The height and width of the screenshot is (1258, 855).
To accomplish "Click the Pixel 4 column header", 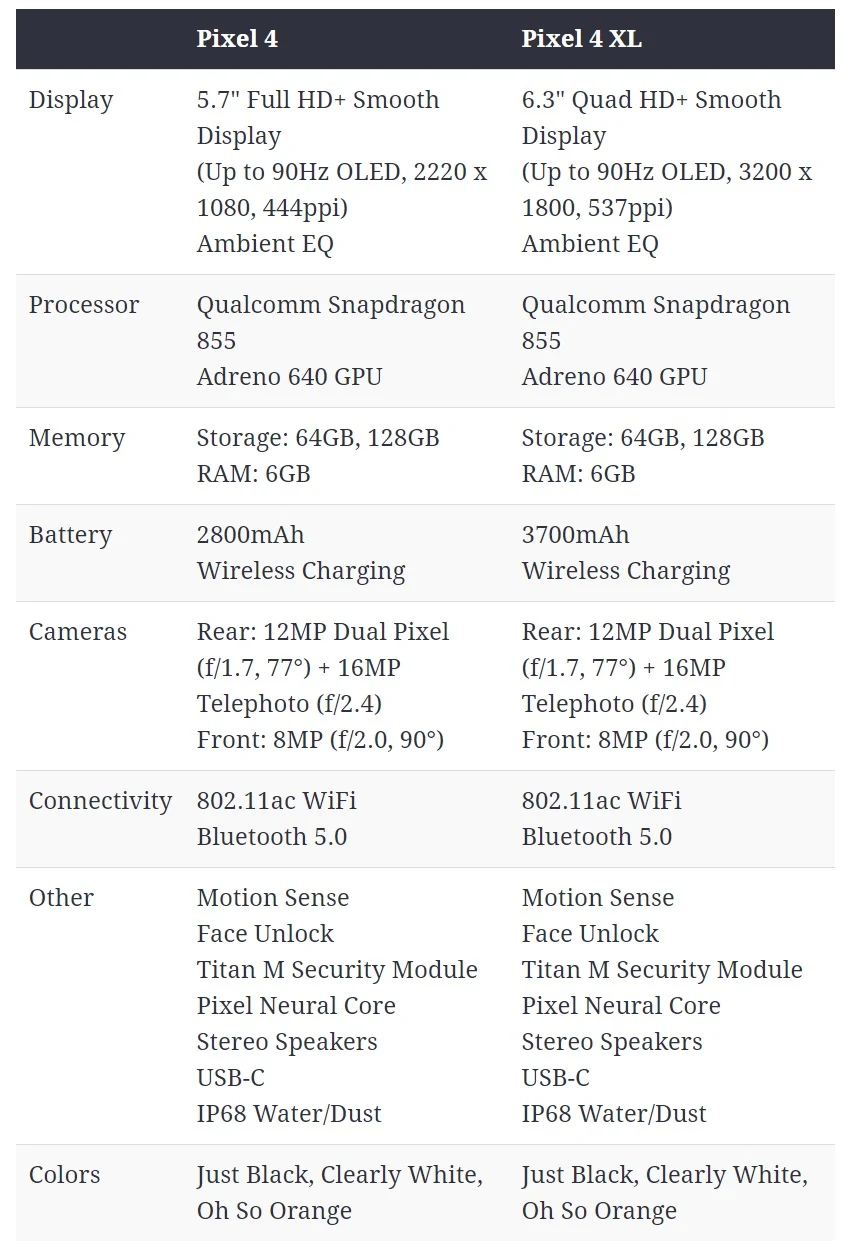I will click(x=237, y=39).
